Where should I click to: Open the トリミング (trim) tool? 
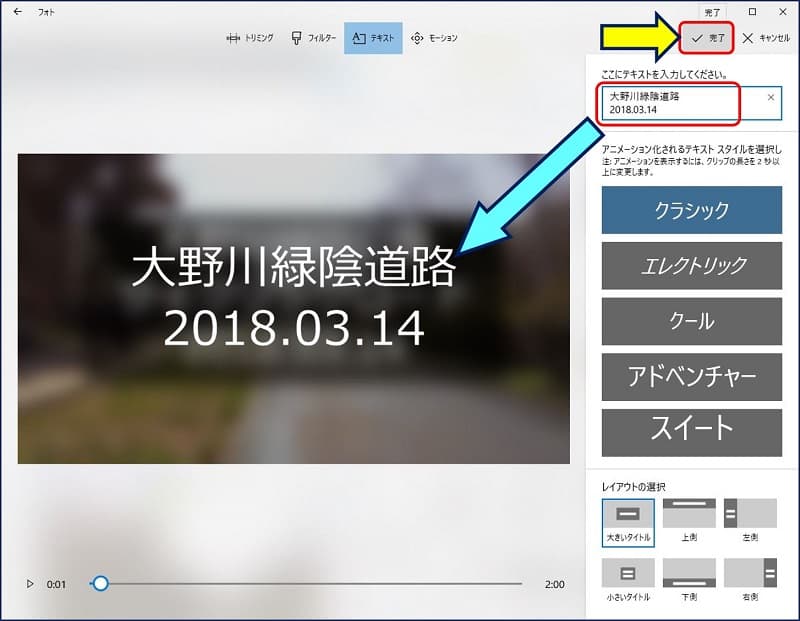coord(251,38)
